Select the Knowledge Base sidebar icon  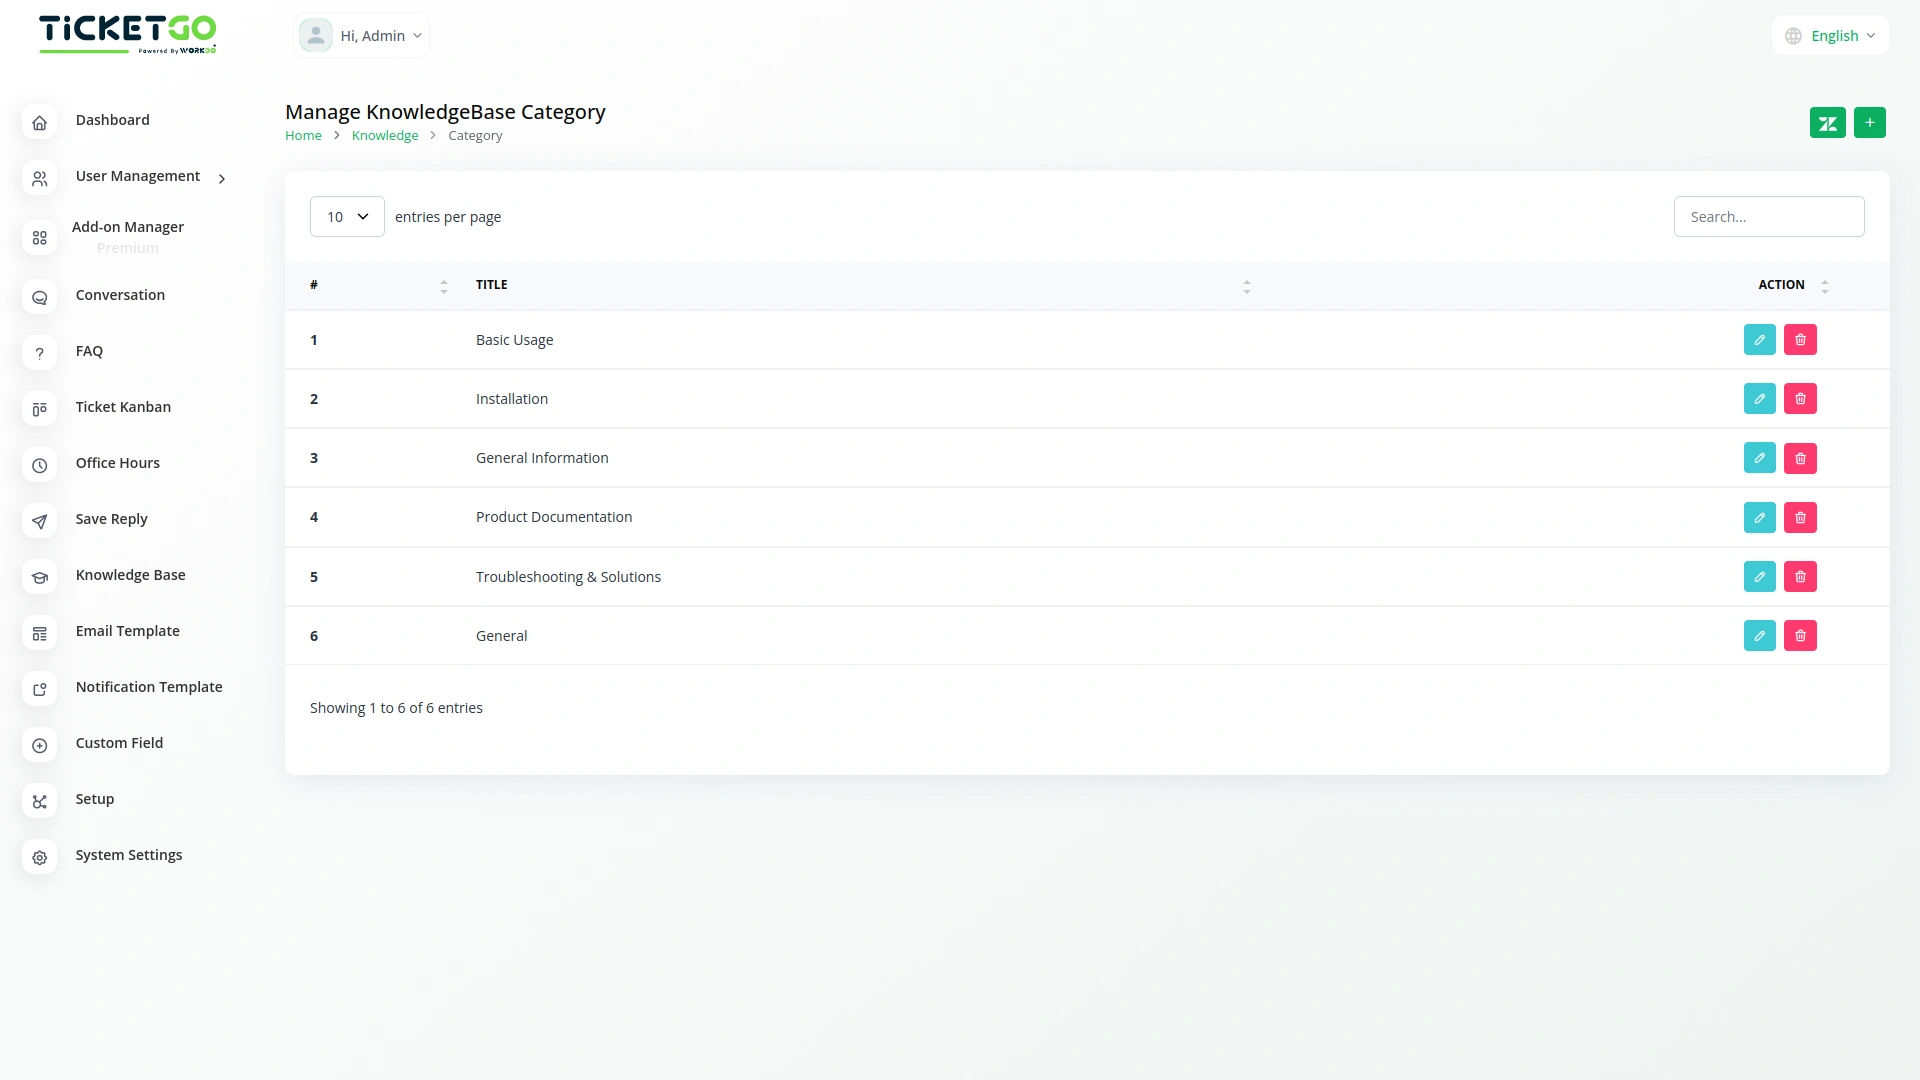(39, 577)
